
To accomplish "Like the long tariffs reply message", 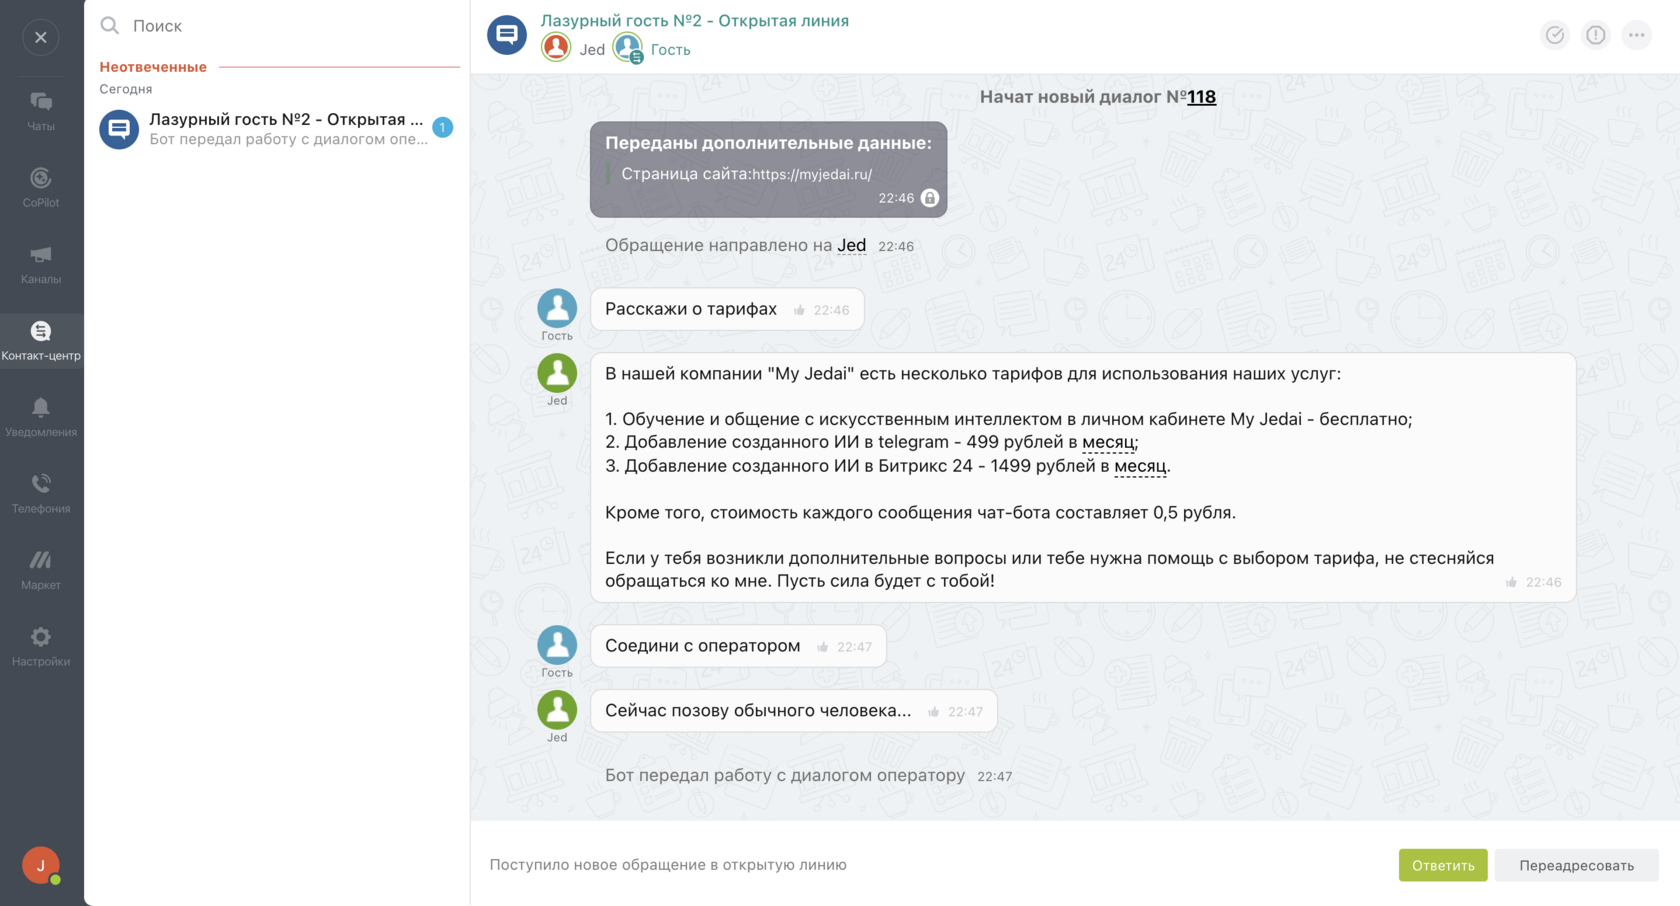I will (x=1511, y=583).
